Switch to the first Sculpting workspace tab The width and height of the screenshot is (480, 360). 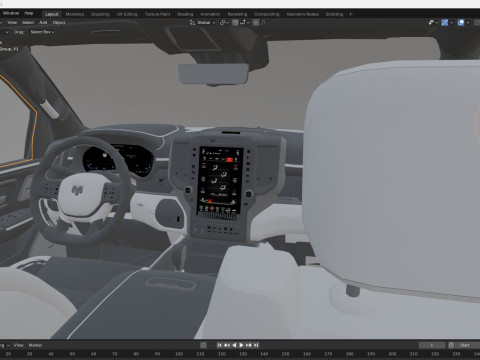point(100,14)
